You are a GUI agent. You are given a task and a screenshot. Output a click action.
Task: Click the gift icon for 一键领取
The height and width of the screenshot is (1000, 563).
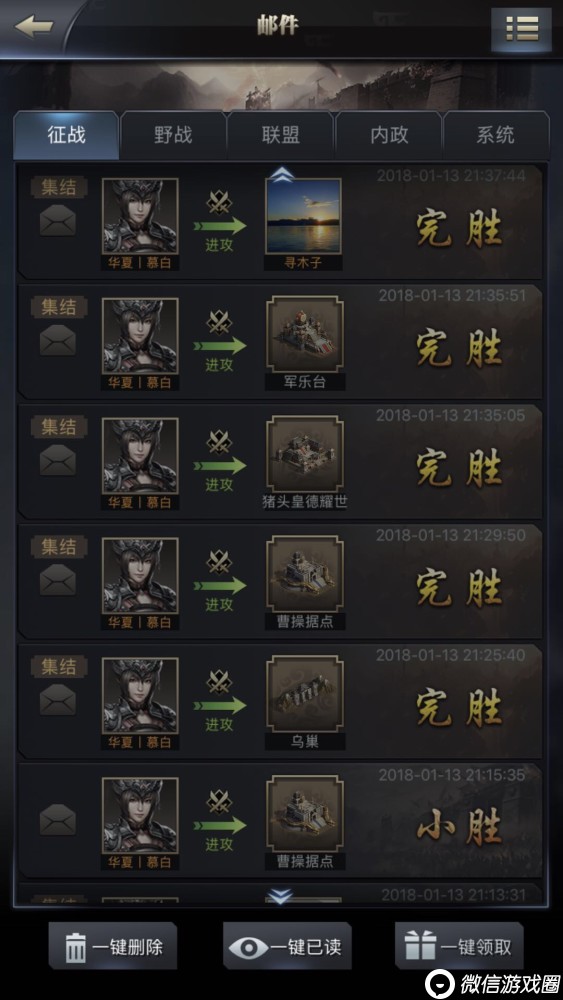tap(421, 947)
